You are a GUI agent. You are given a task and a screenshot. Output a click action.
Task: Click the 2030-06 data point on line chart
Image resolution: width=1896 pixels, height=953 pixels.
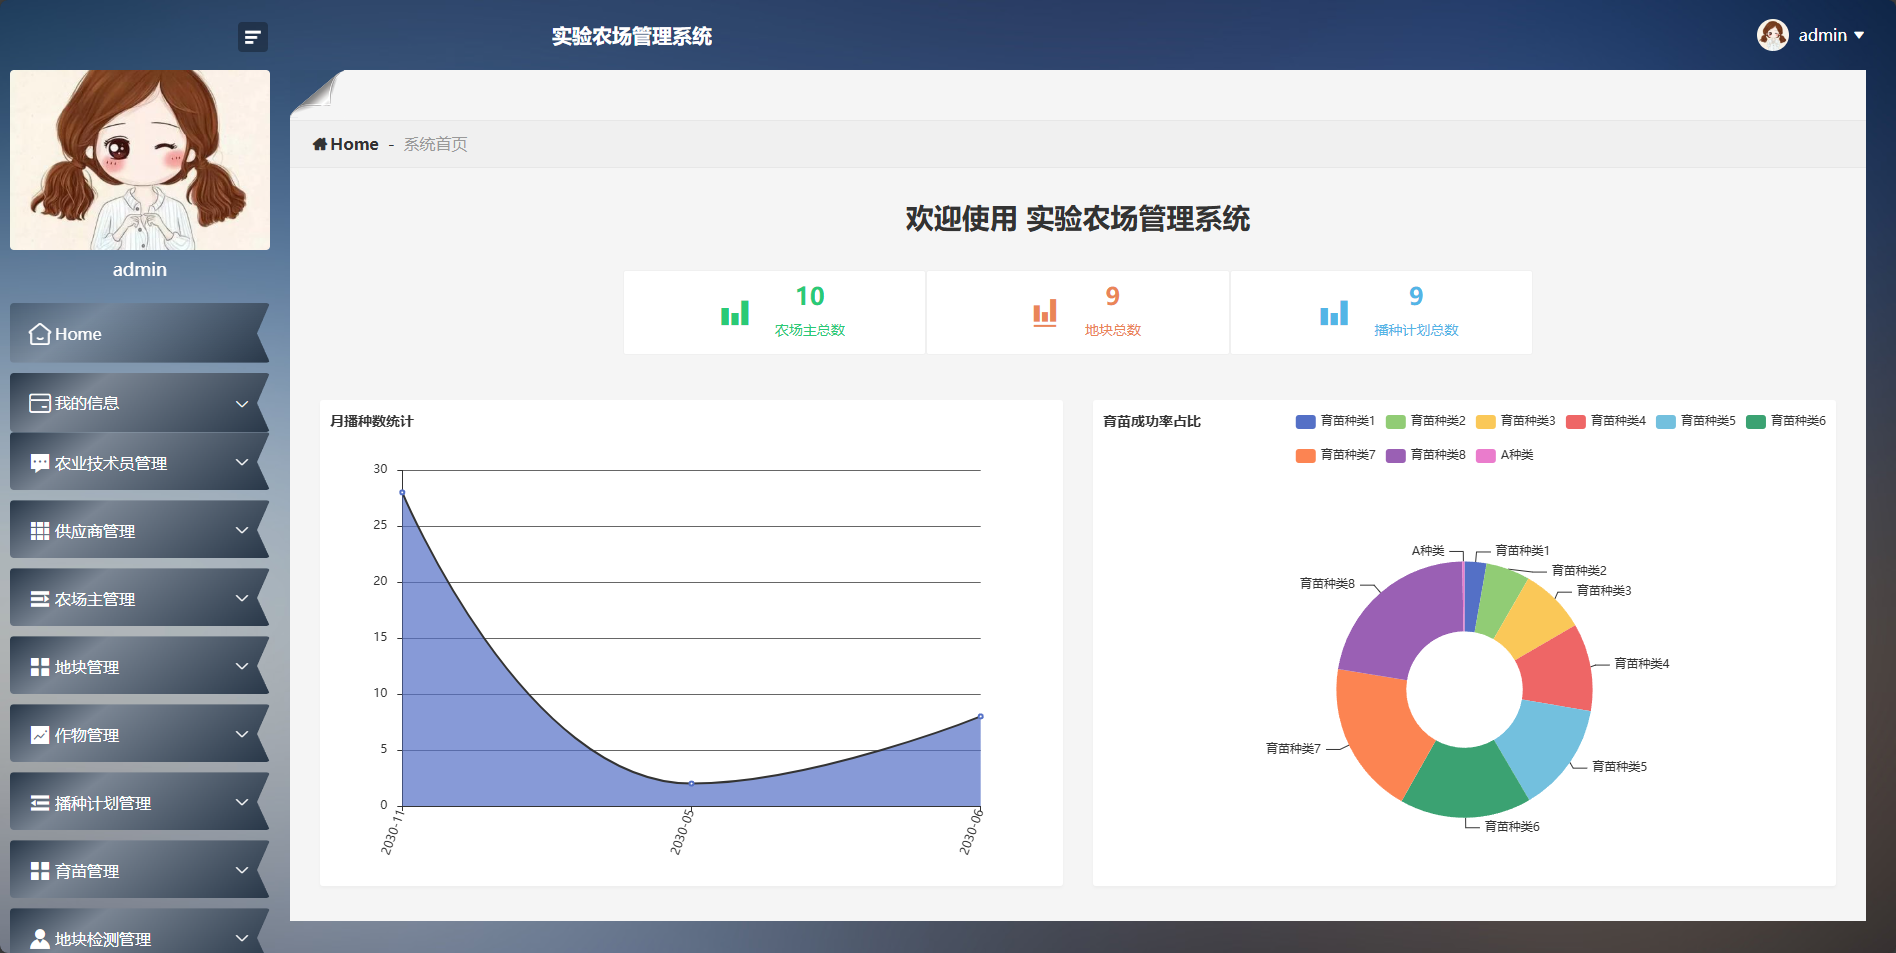(x=980, y=716)
